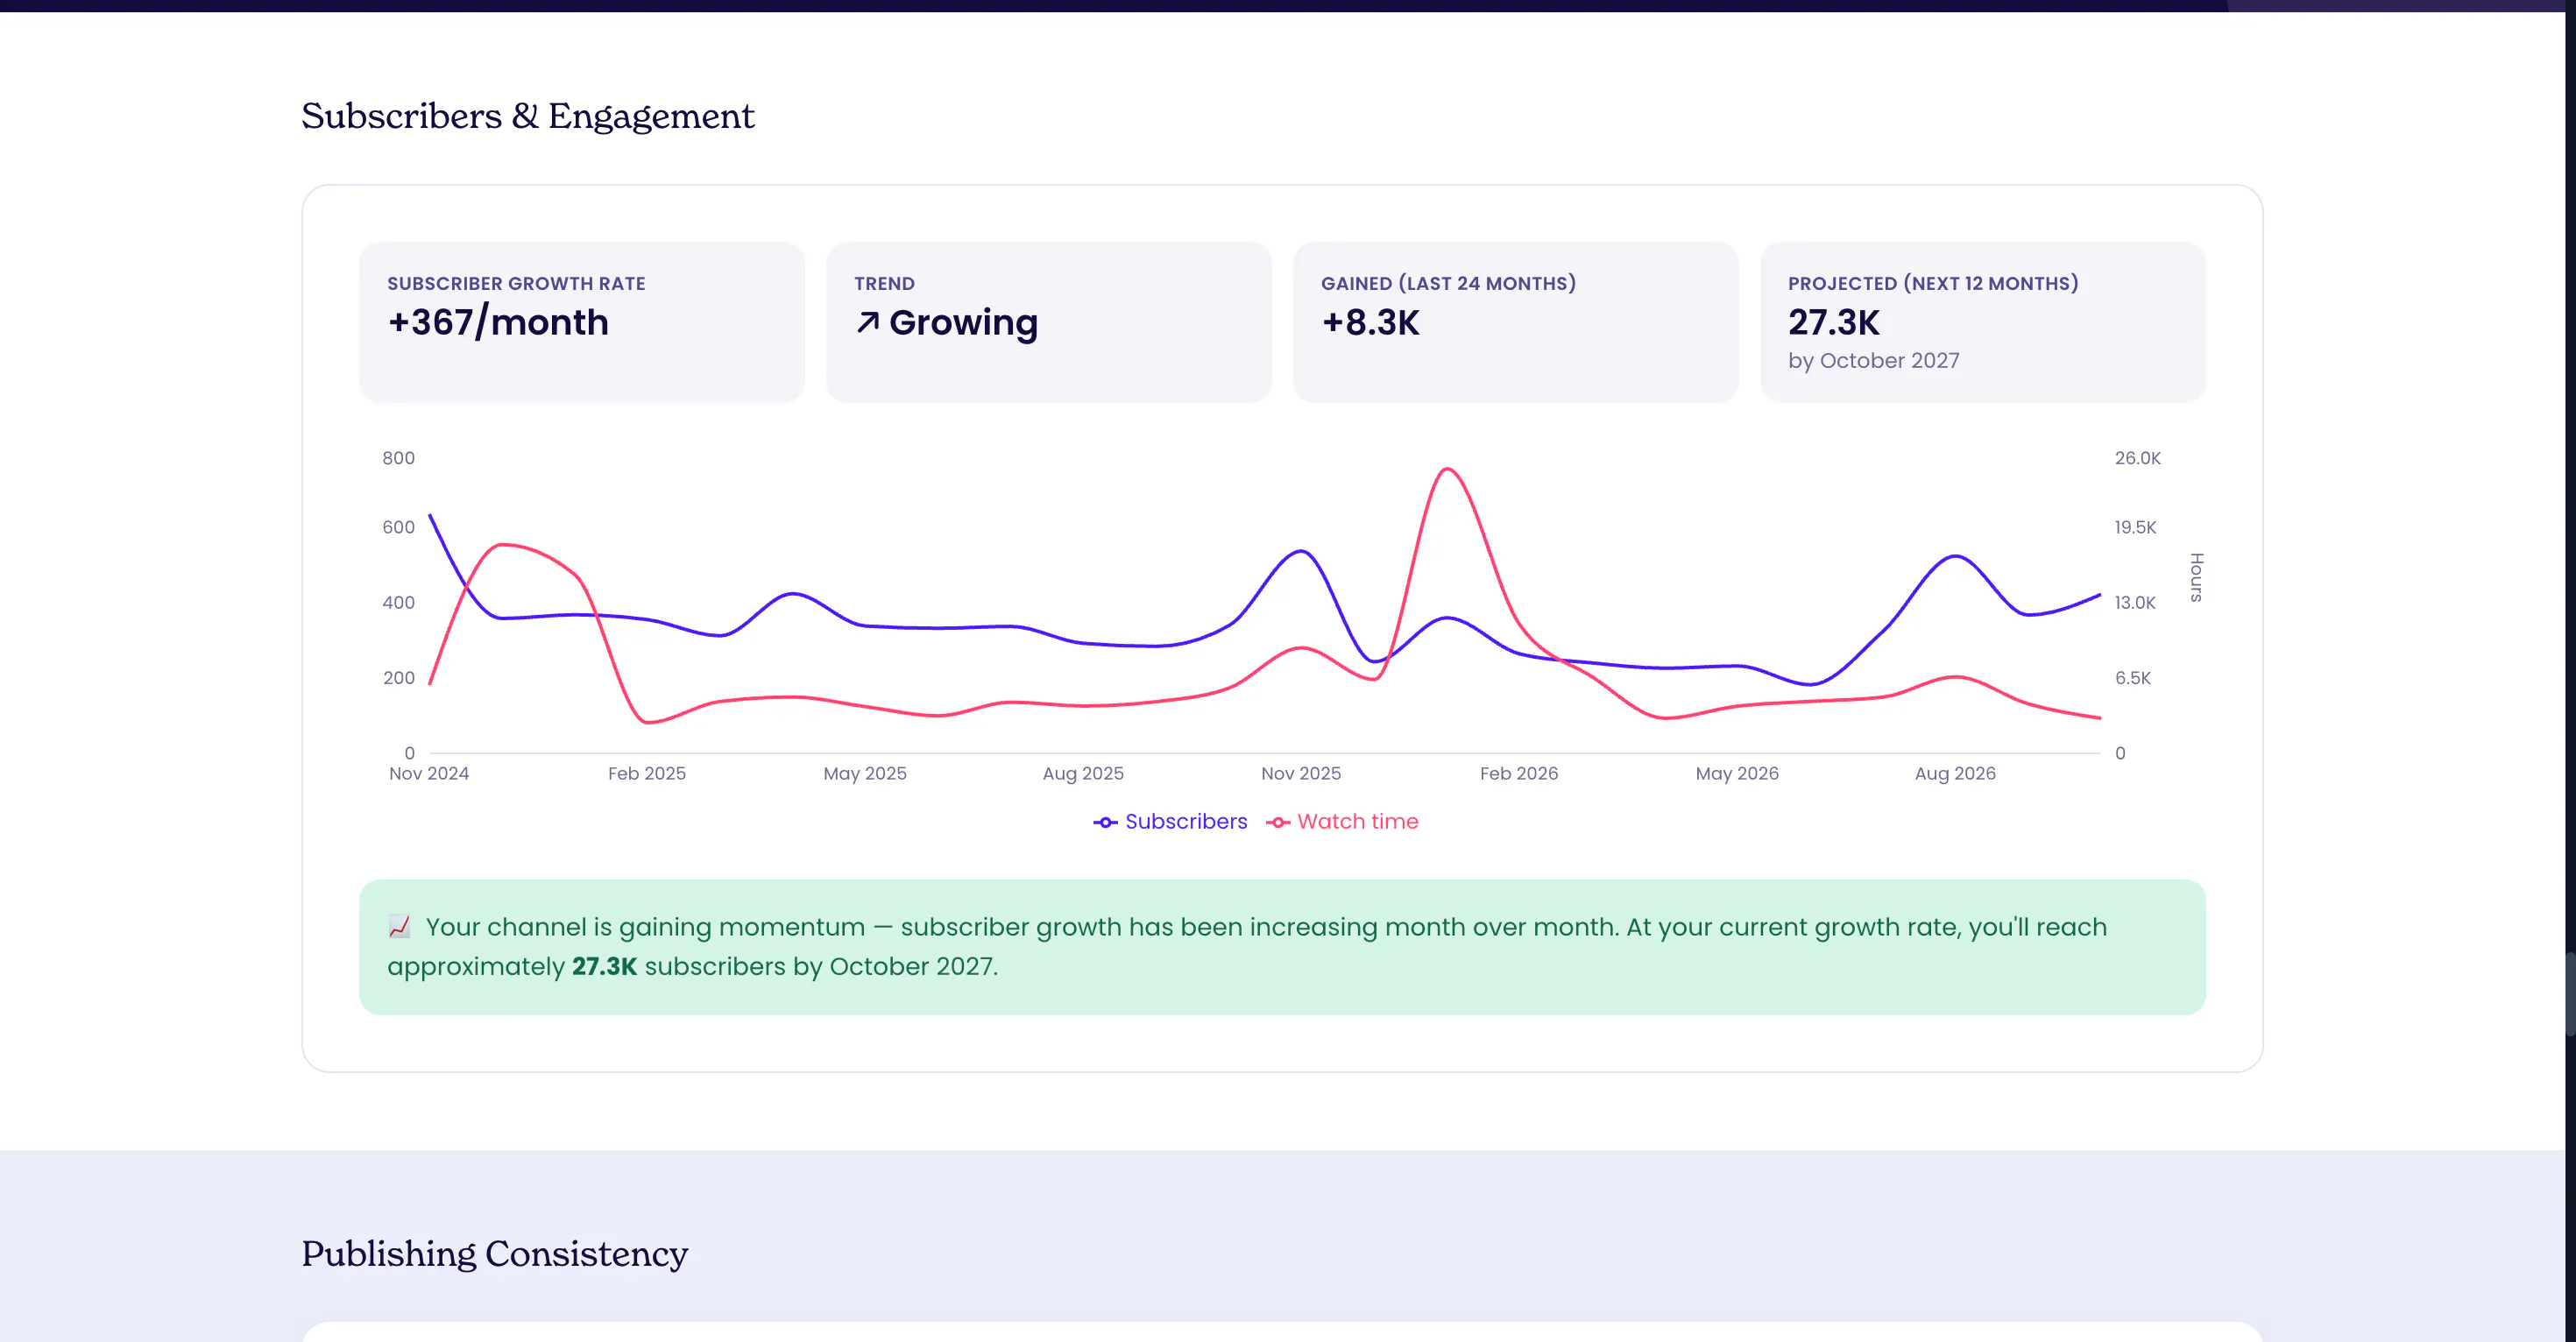Viewport: 2576px width, 1342px height.
Task: Click the page vertical scrollbar thumb
Action: click(2570, 995)
